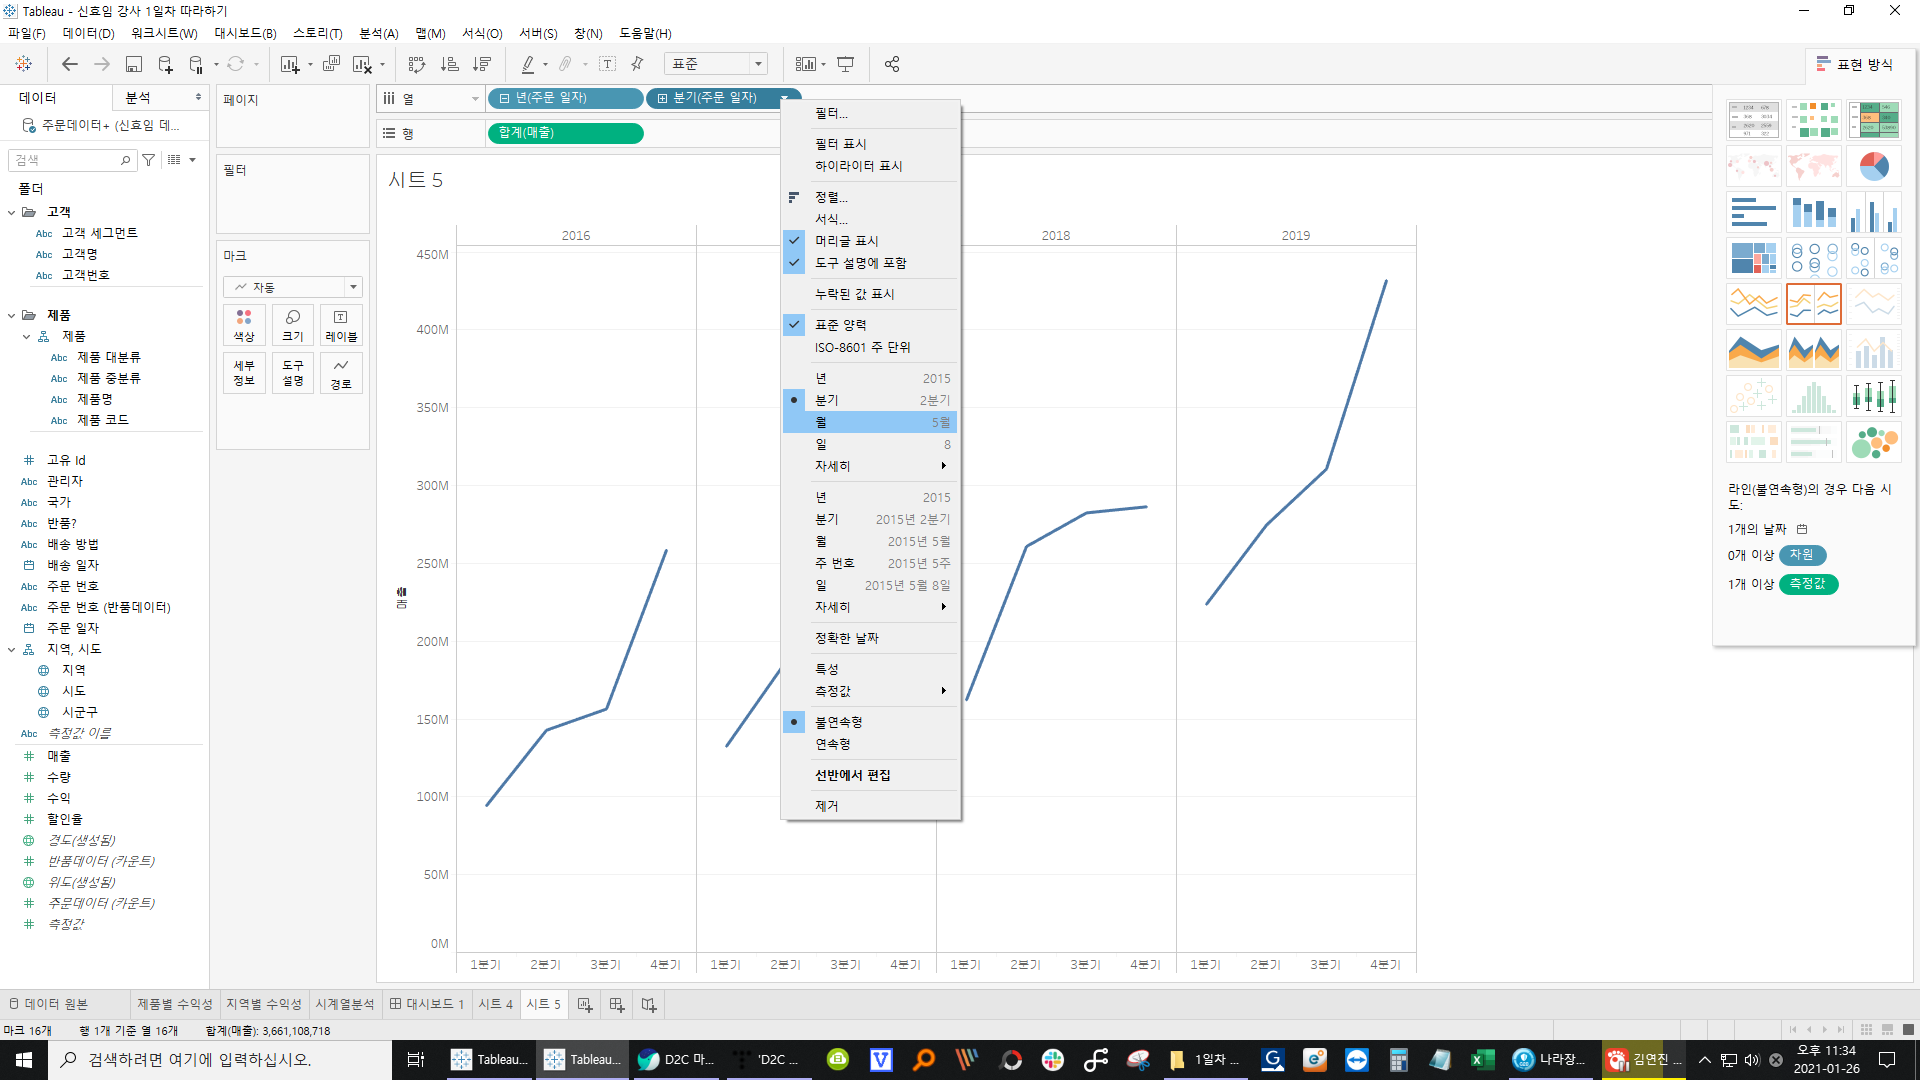Collapse the 고객 folder
This screenshot has width=1920, height=1080.
[x=11, y=212]
